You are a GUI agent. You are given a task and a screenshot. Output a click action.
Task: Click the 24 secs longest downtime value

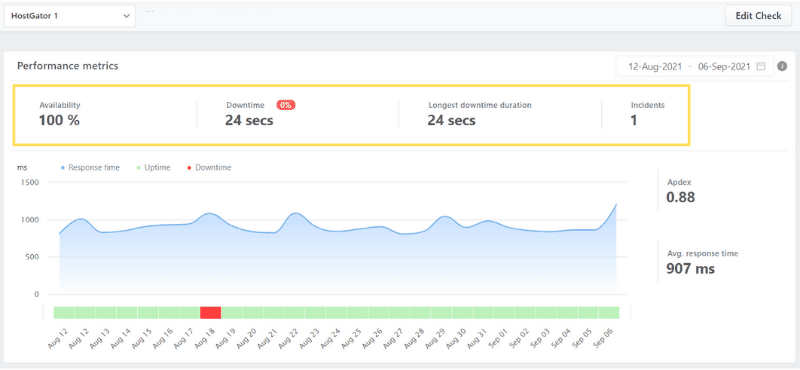452,120
